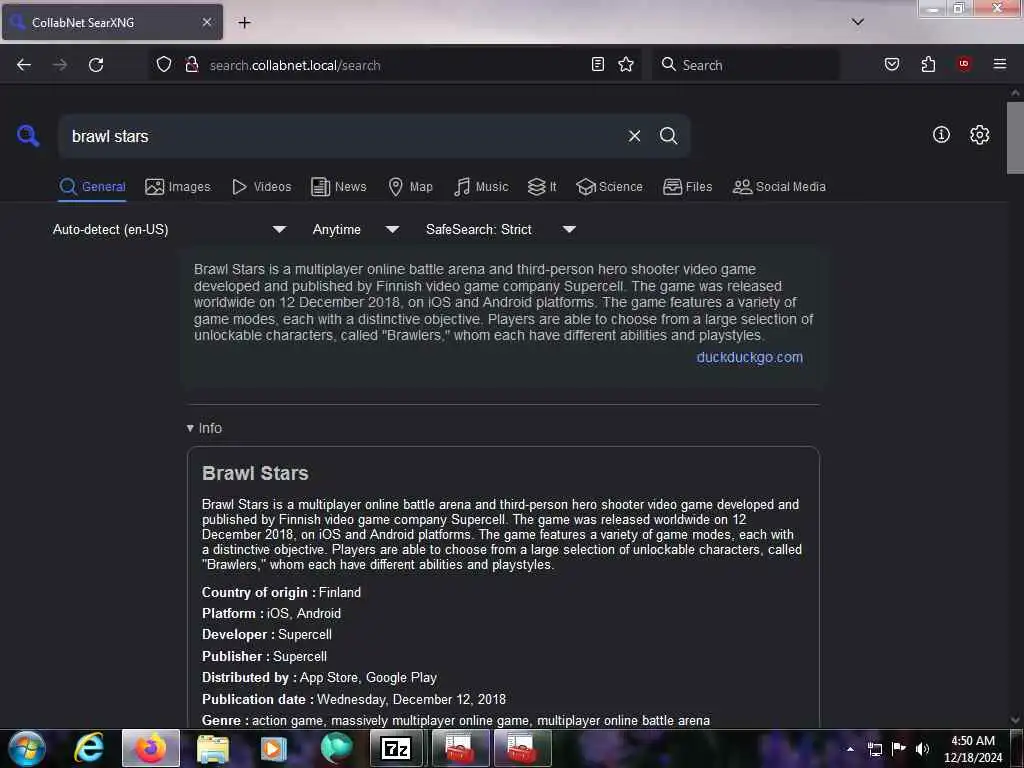
Task: Switch to Map search category
Action: pos(410,187)
